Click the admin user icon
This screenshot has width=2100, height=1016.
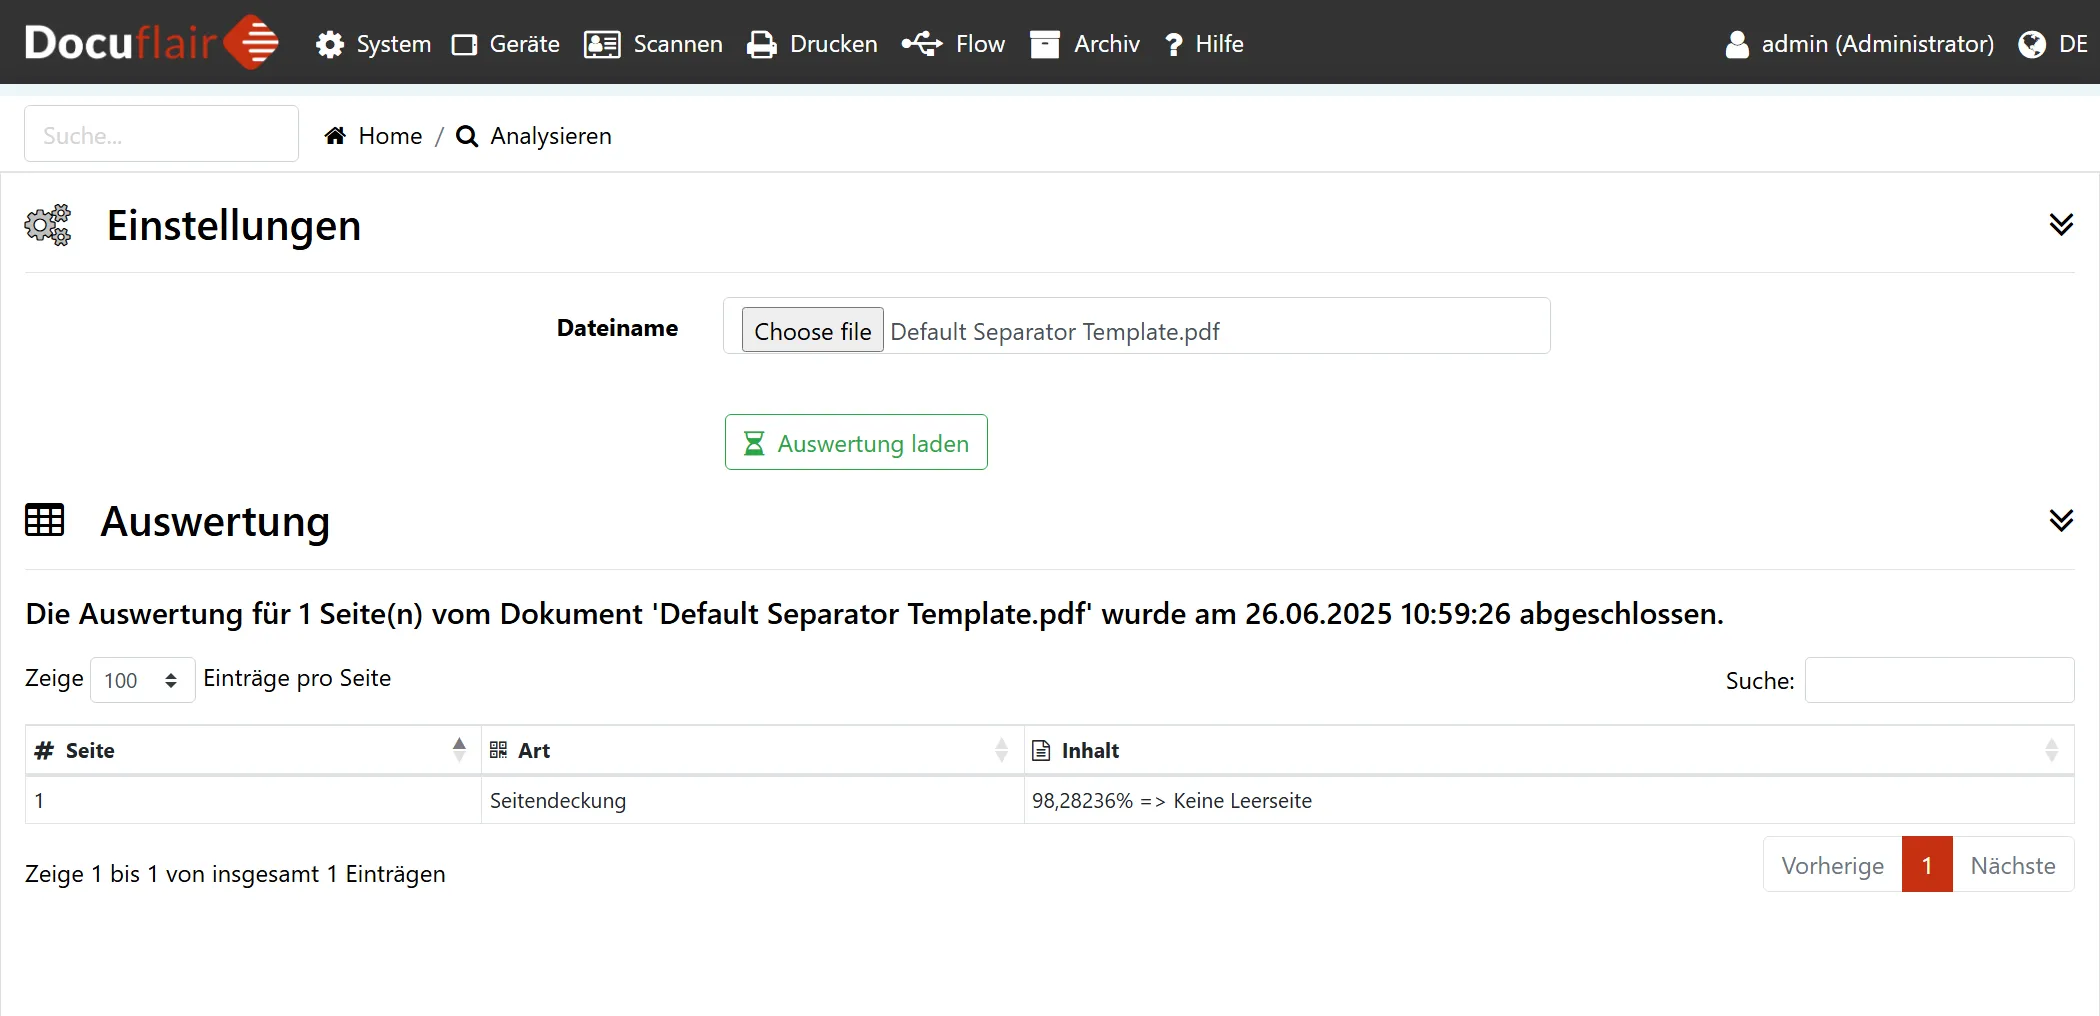[1737, 44]
